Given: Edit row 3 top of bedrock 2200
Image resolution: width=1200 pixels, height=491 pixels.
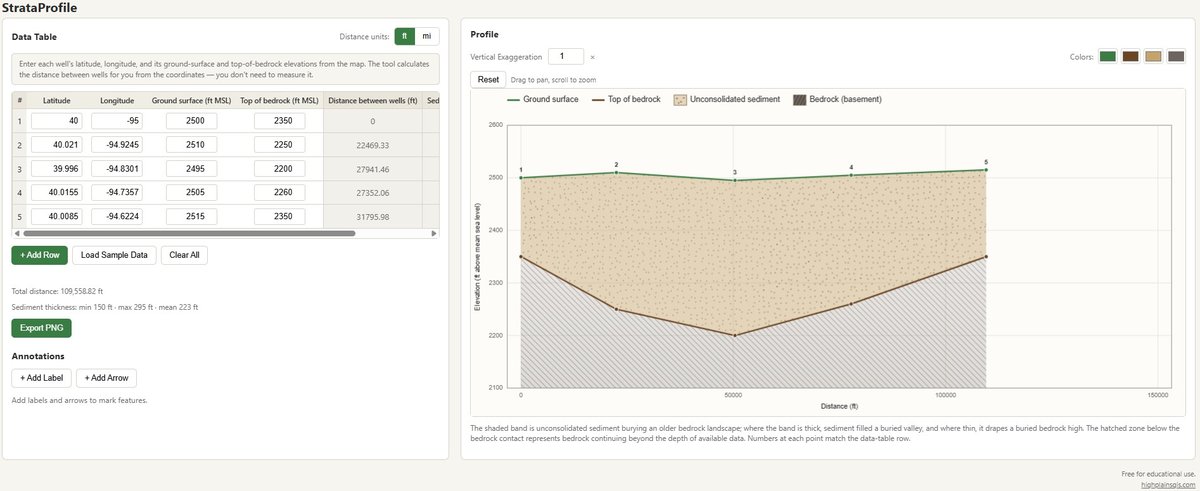Looking at the screenshot, I should coord(280,169).
